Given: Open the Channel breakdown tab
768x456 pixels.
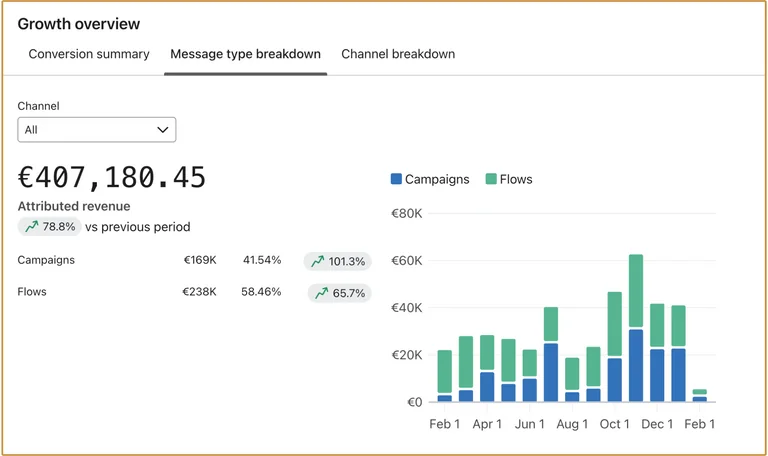Looking at the screenshot, I should 398,54.
